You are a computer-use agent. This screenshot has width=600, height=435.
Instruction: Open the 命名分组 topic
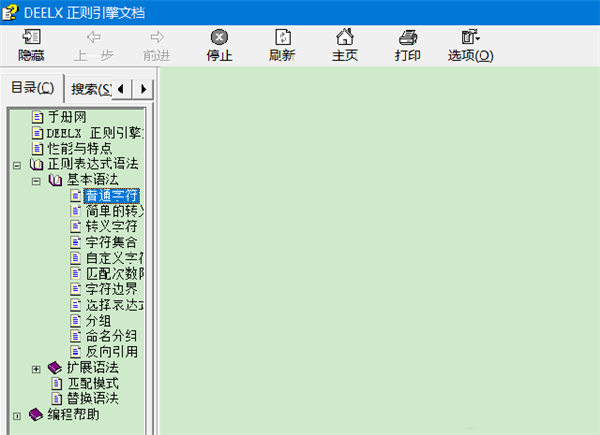(111, 336)
